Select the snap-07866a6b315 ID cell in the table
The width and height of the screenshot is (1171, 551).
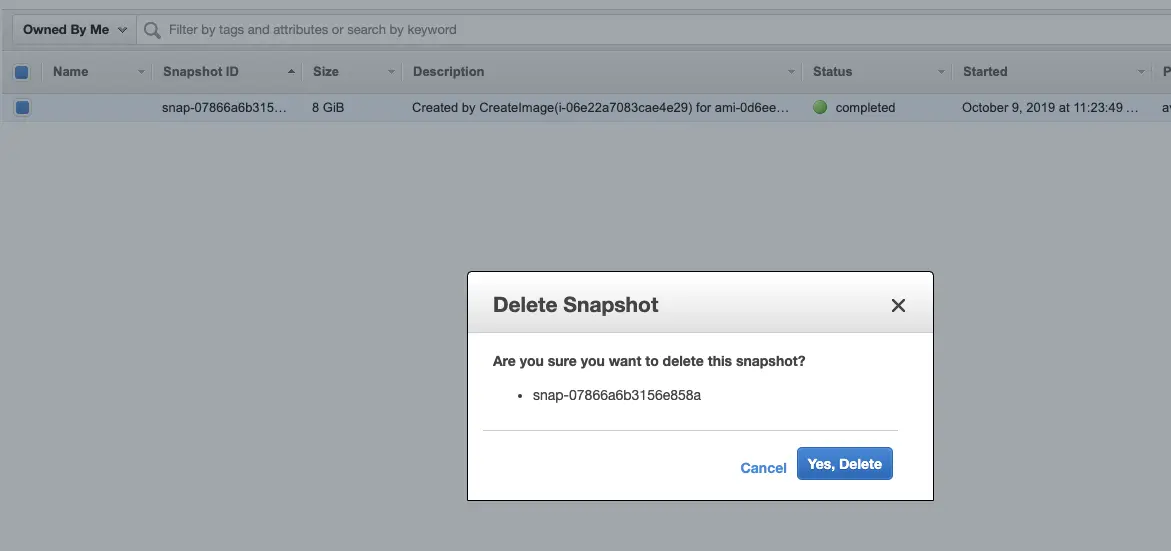pyautogui.click(x=224, y=107)
